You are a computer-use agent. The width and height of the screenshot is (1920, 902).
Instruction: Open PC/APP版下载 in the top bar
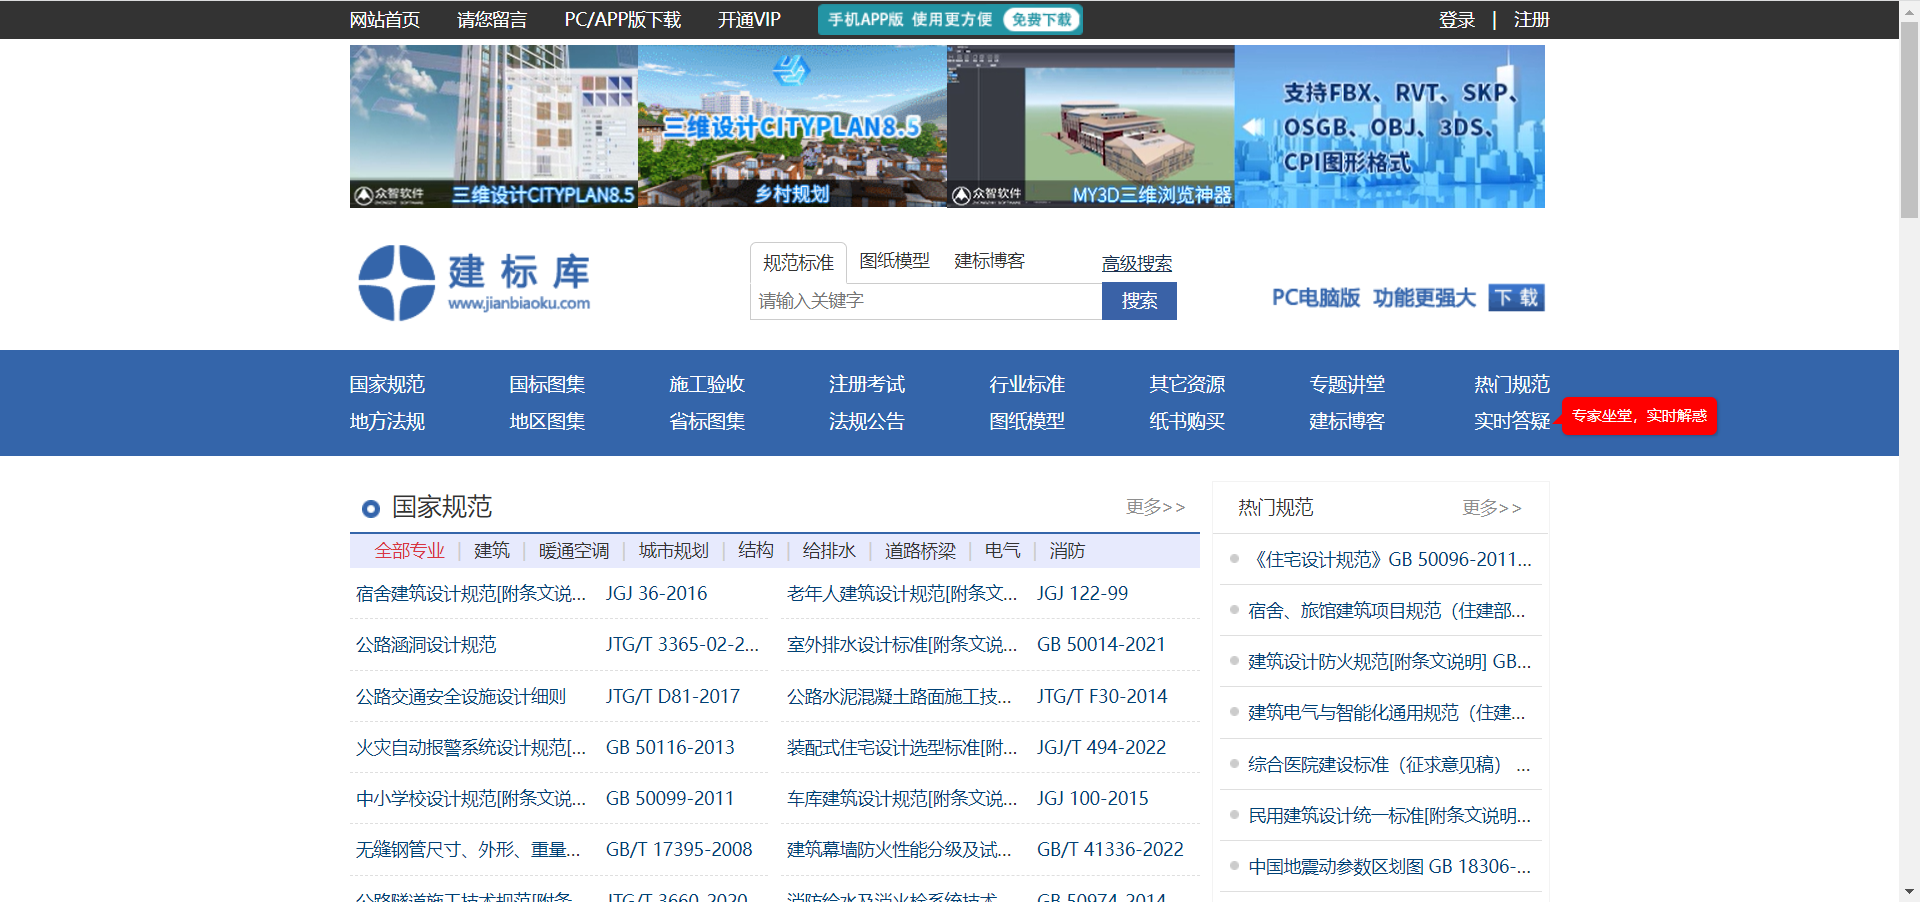(x=622, y=20)
